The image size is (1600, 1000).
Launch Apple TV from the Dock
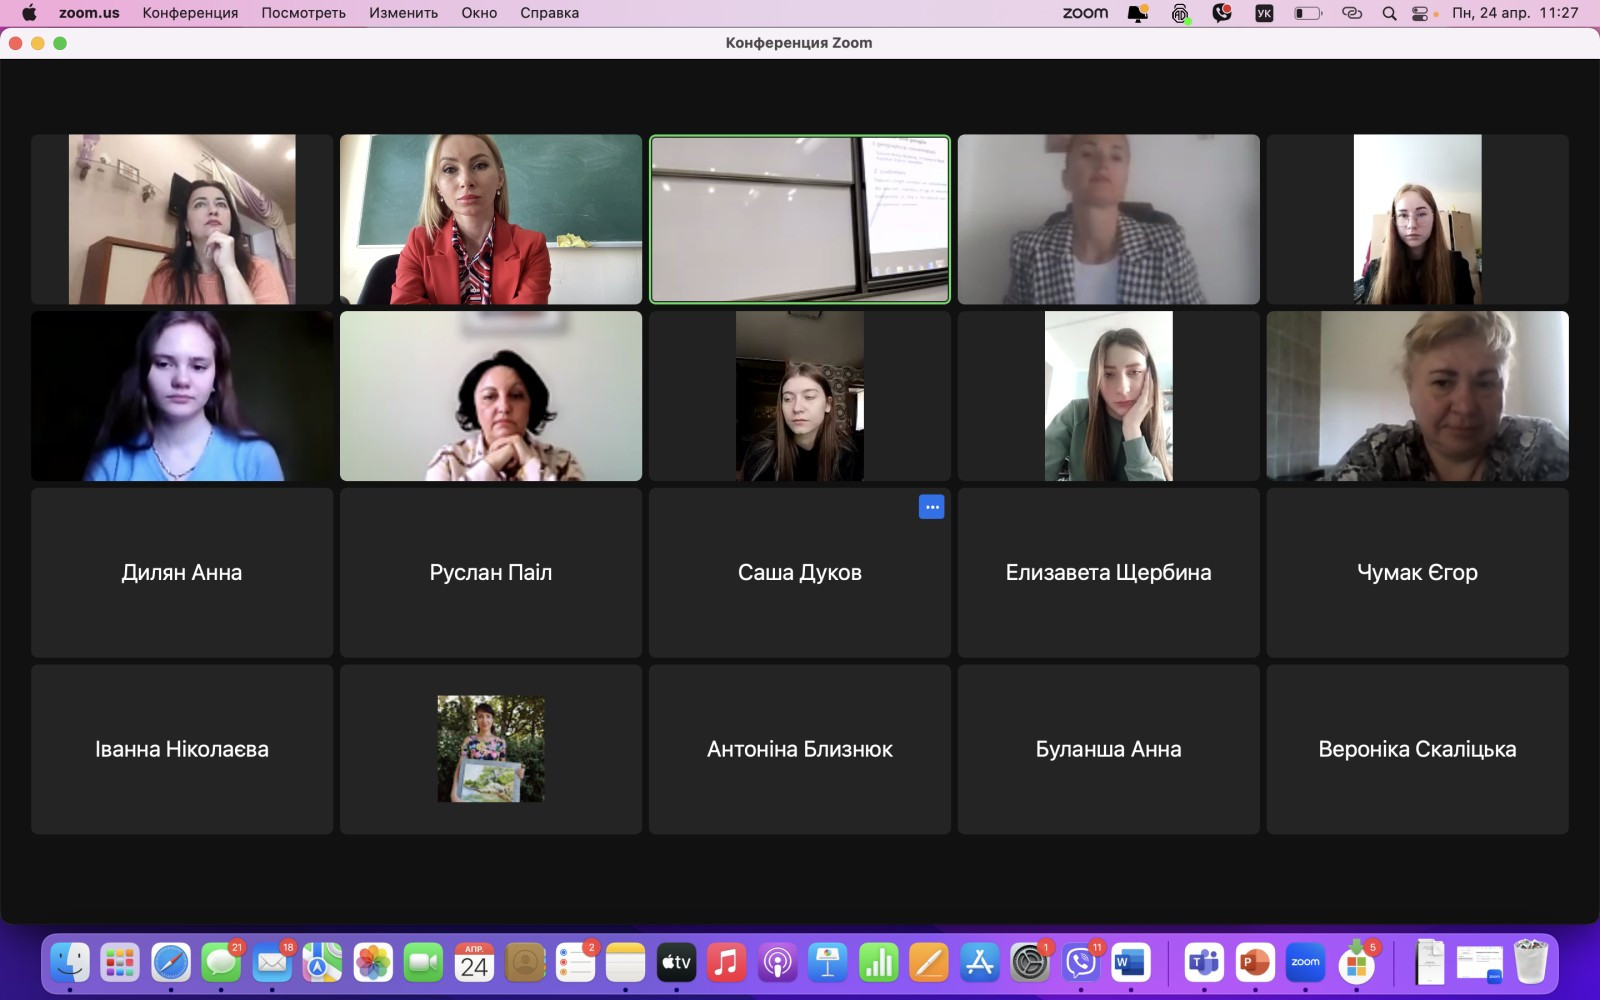[x=676, y=963]
